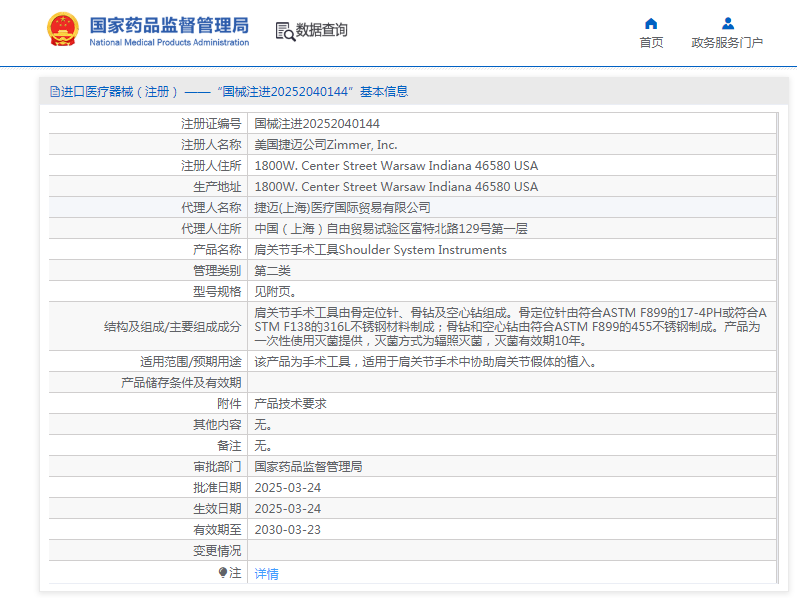
Task: Click the intended use description text
Action: pyautogui.click(x=425, y=362)
